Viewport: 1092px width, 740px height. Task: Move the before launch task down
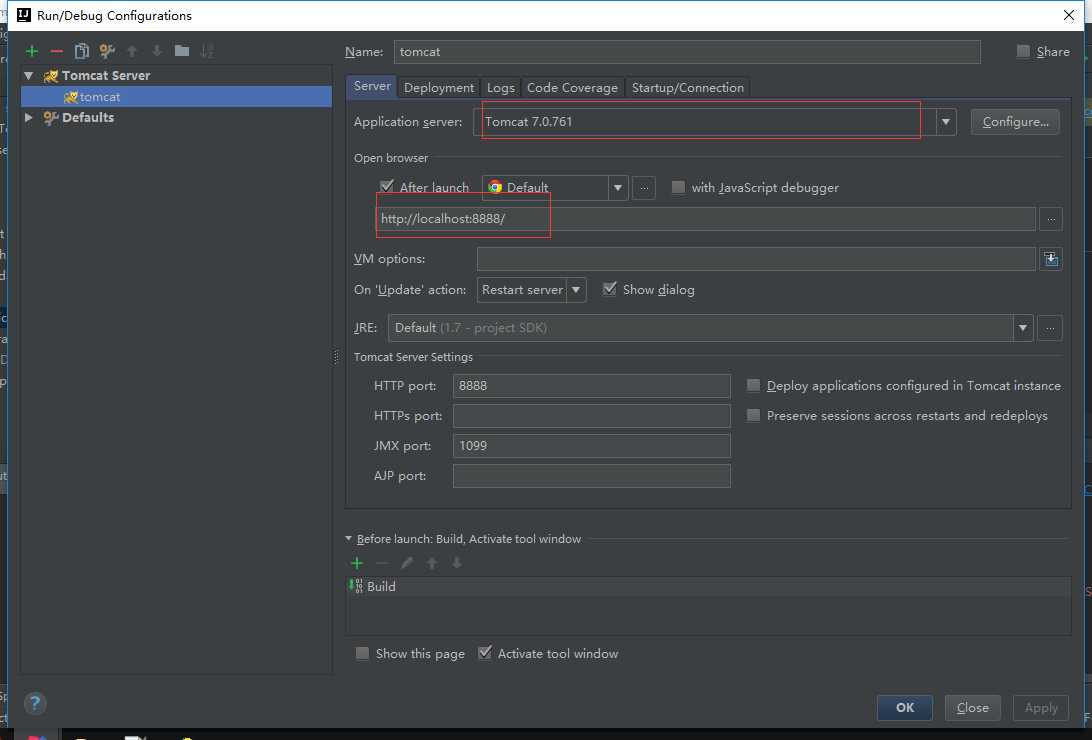click(x=457, y=563)
